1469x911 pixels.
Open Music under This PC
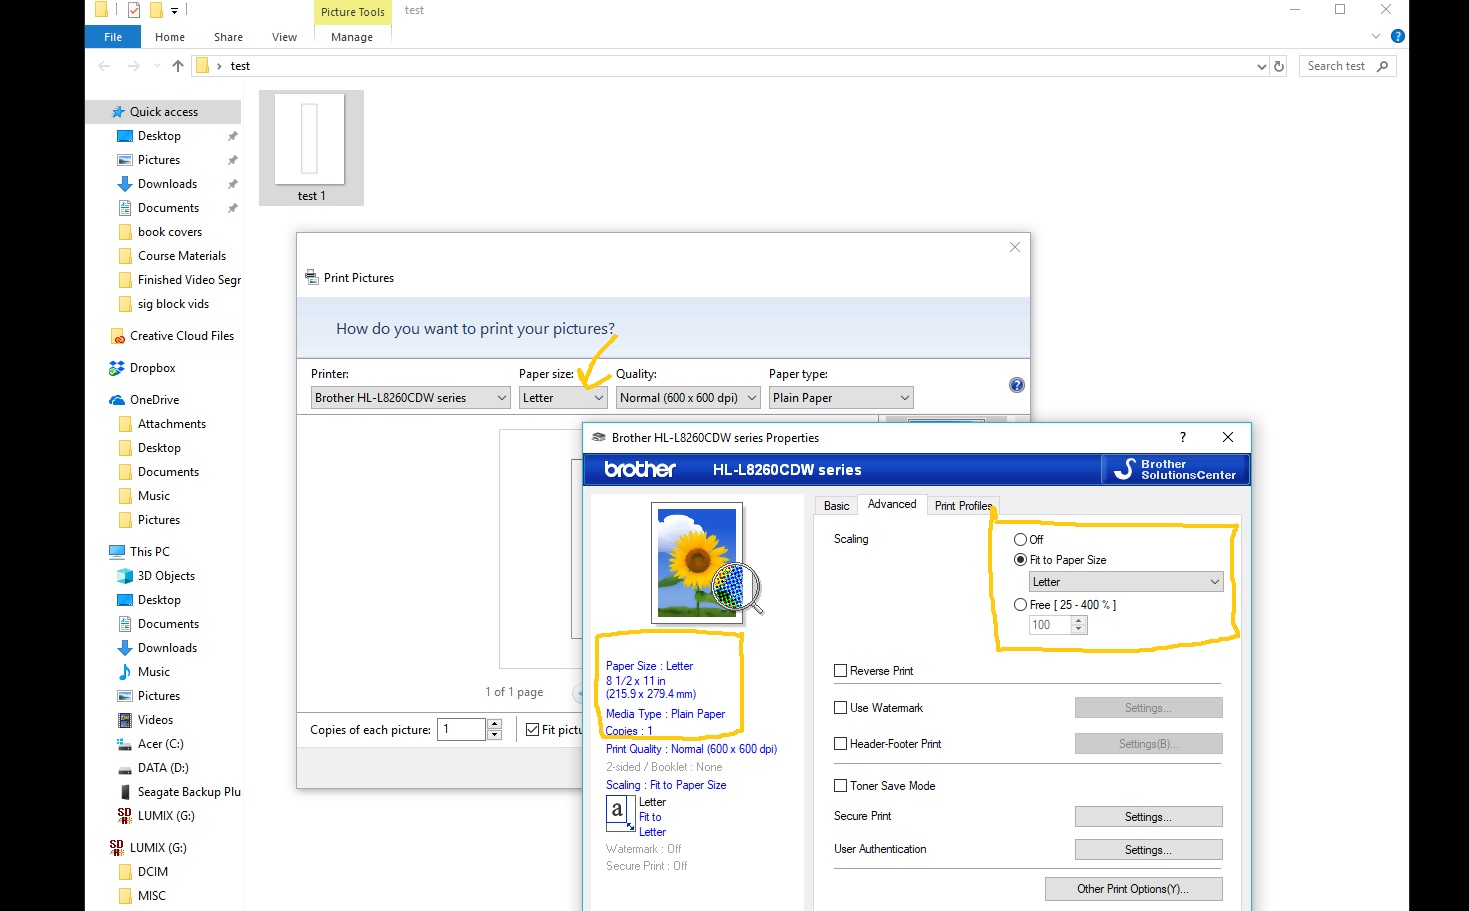pos(153,672)
